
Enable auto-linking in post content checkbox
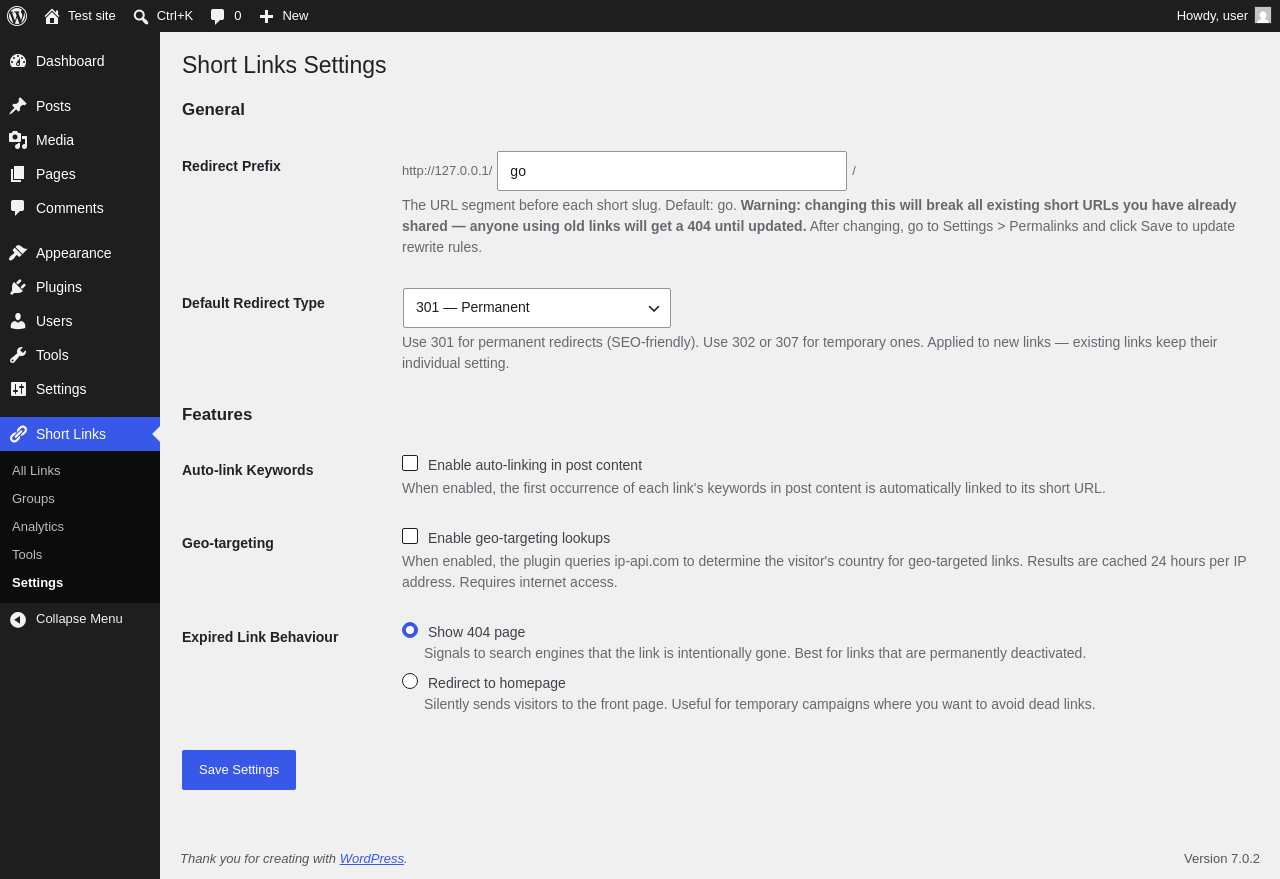(x=410, y=463)
